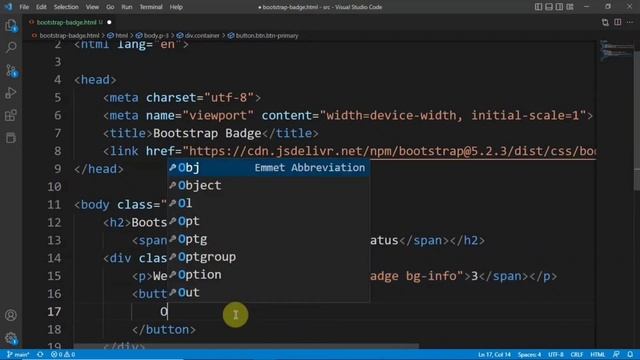The image size is (640, 360).
Task: Open the Search view in activity bar
Action: (x=11, y=47)
